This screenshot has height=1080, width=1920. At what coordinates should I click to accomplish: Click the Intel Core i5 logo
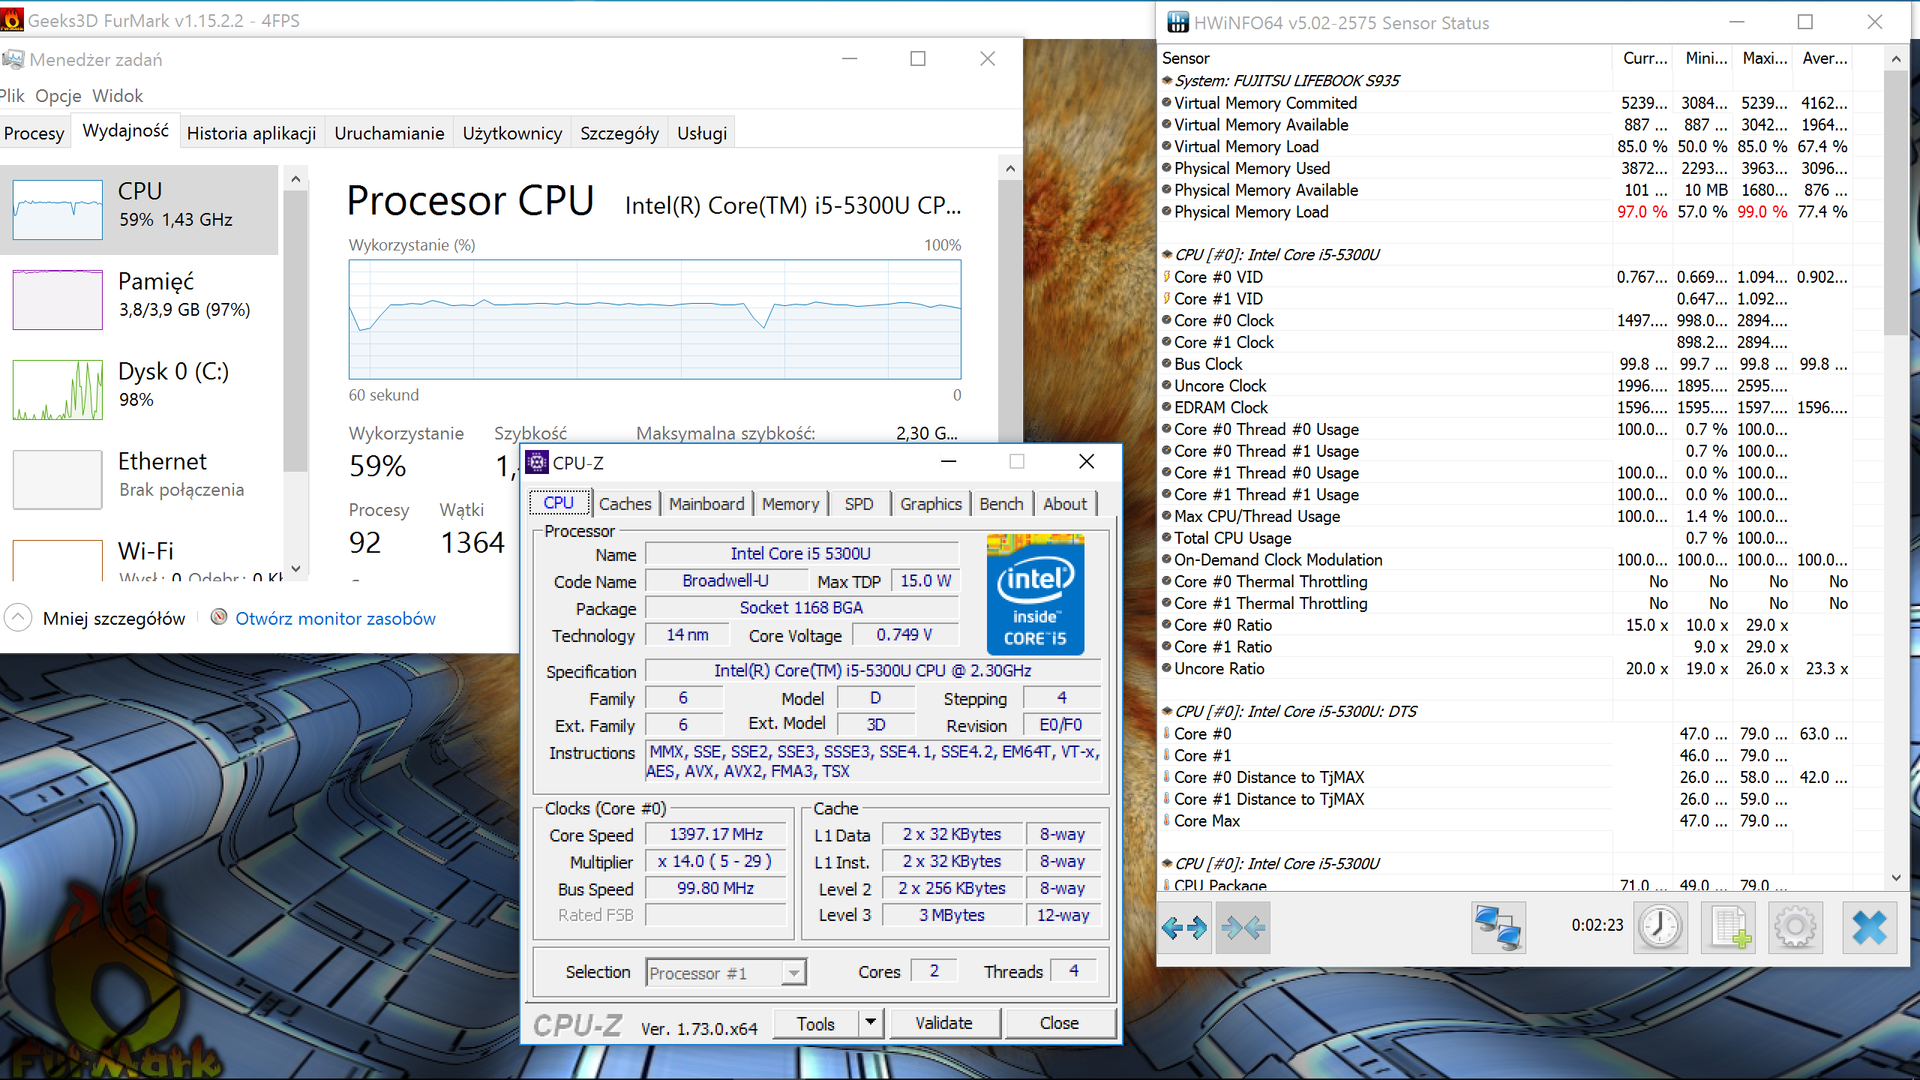1035,594
